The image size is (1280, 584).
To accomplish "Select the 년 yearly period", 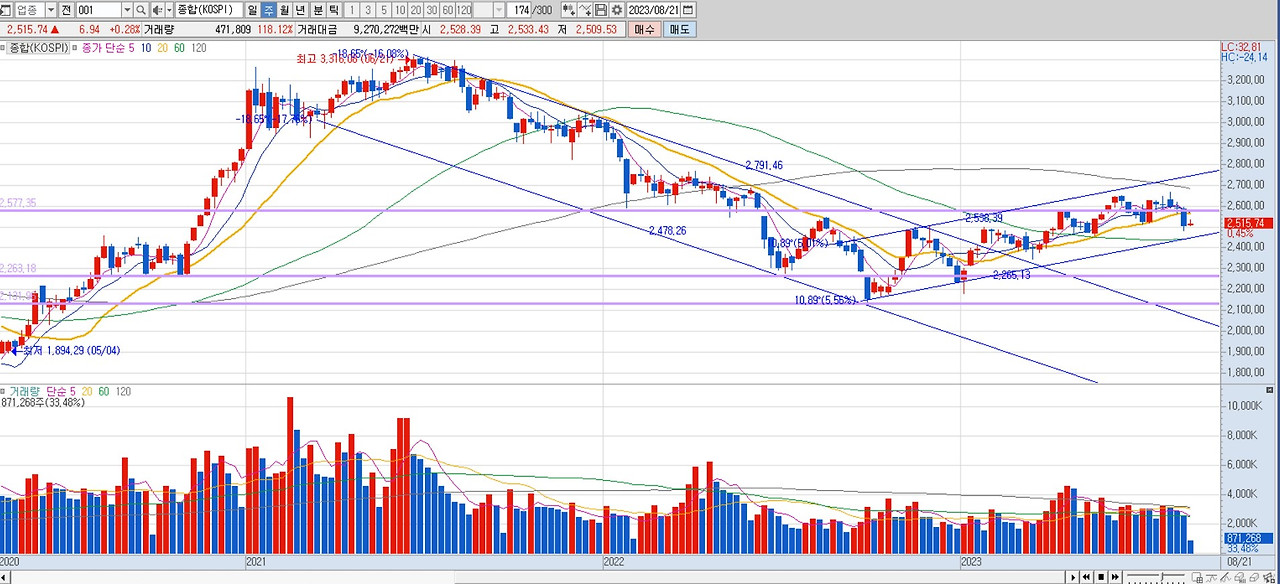I will (x=300, y=10).
